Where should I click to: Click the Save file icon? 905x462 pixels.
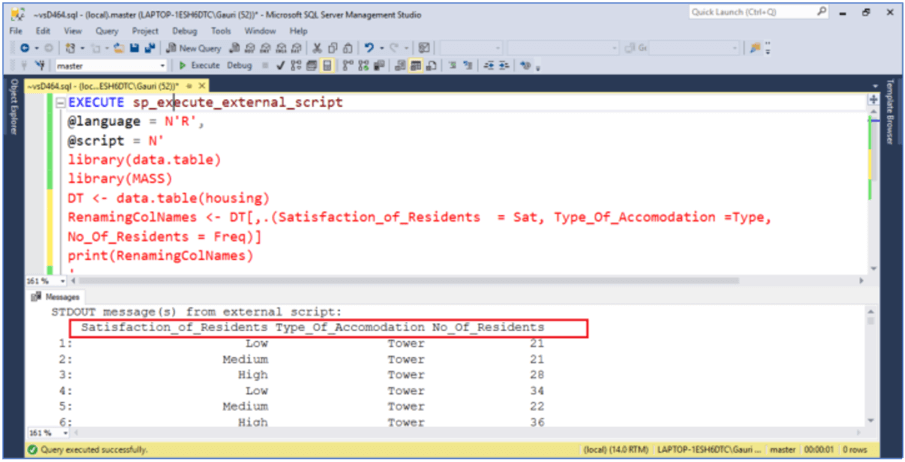134,48
